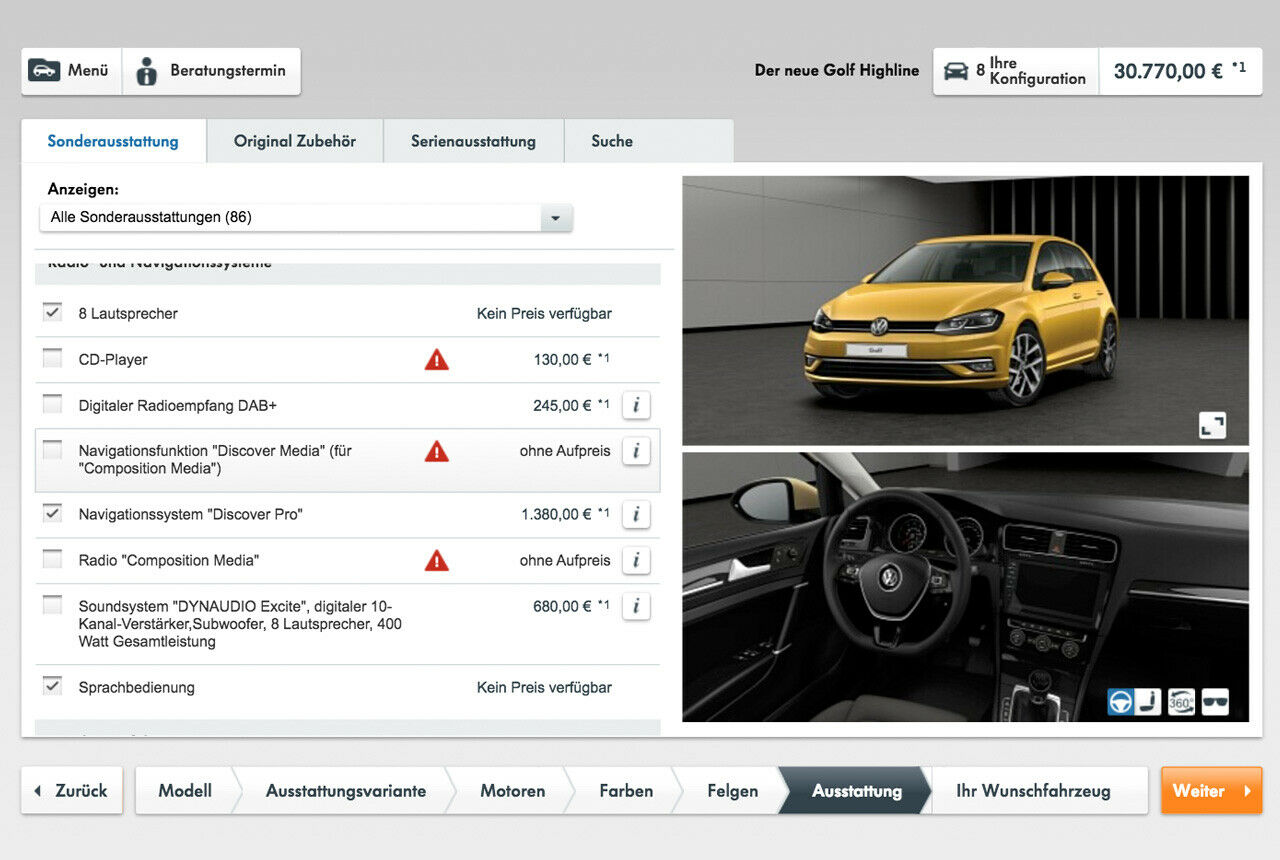
Task: Uncheck Navigationssystem Discover Pro
Action: 52,513
